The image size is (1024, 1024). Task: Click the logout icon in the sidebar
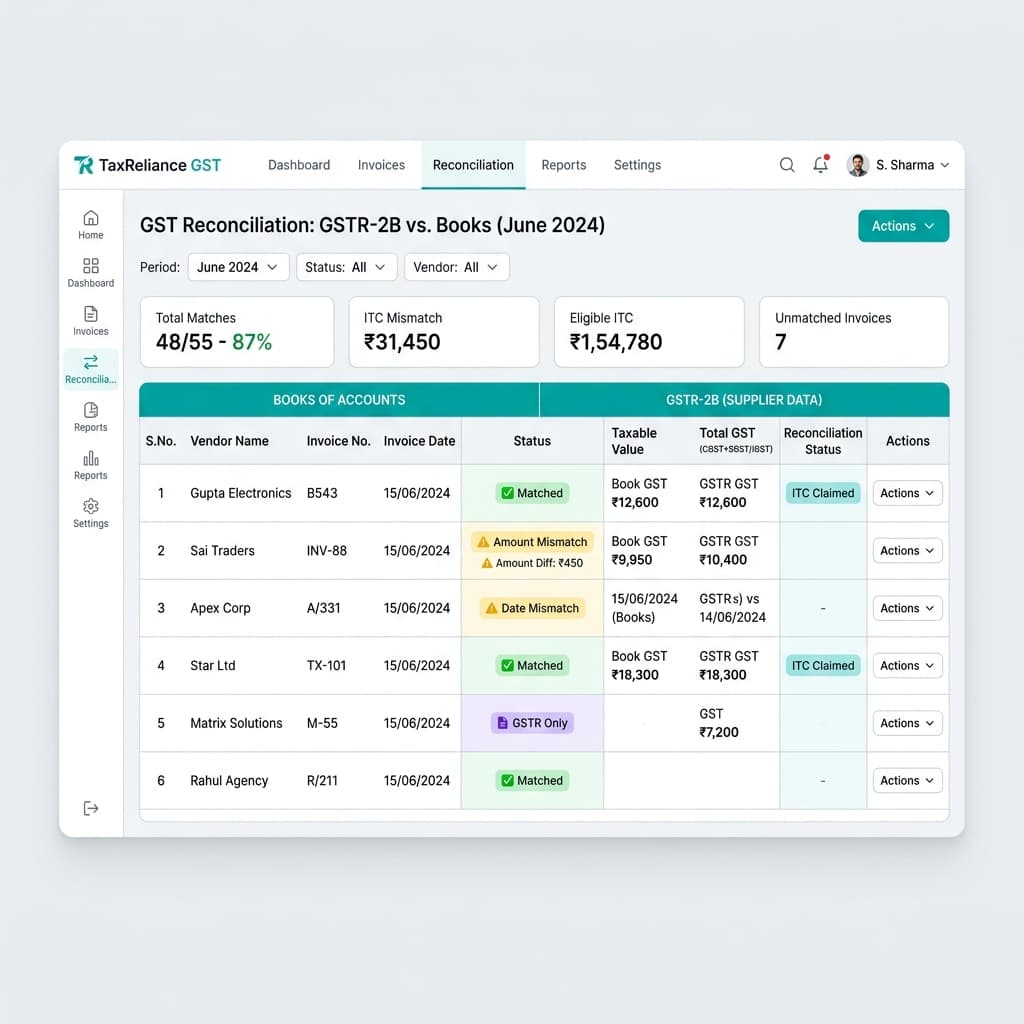[91, 808]
